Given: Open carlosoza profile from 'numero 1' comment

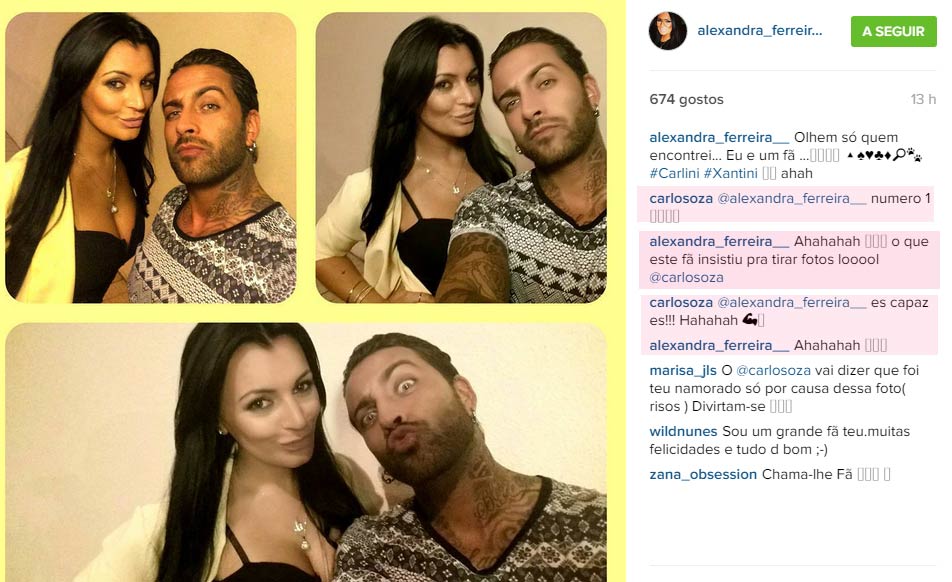Looking at the screenshot, I should tap(681, 198).
